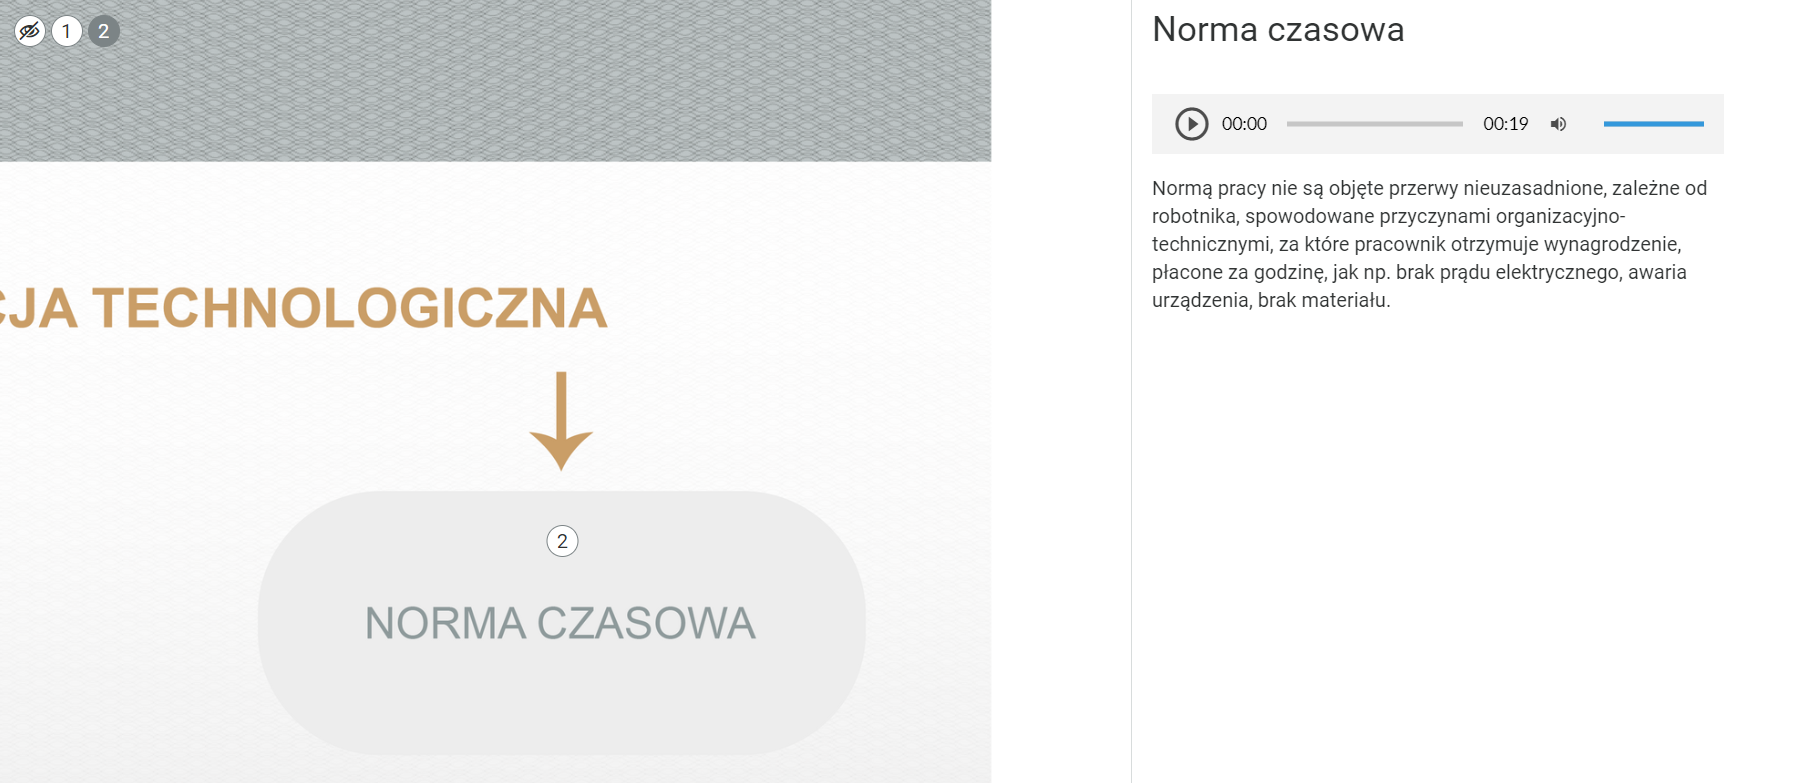
Task: Toggle visibility of the numbered markers
Action: pos(28,30)
